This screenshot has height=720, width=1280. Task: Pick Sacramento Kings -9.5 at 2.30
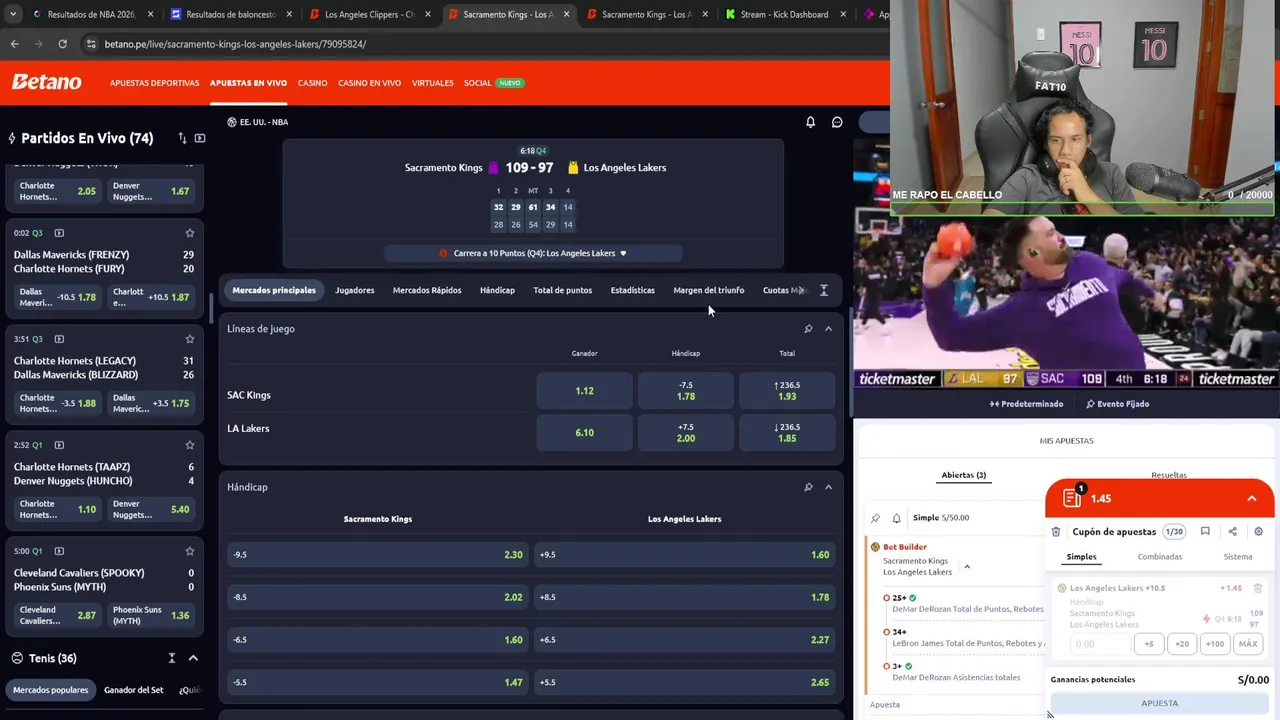point(377,555)
